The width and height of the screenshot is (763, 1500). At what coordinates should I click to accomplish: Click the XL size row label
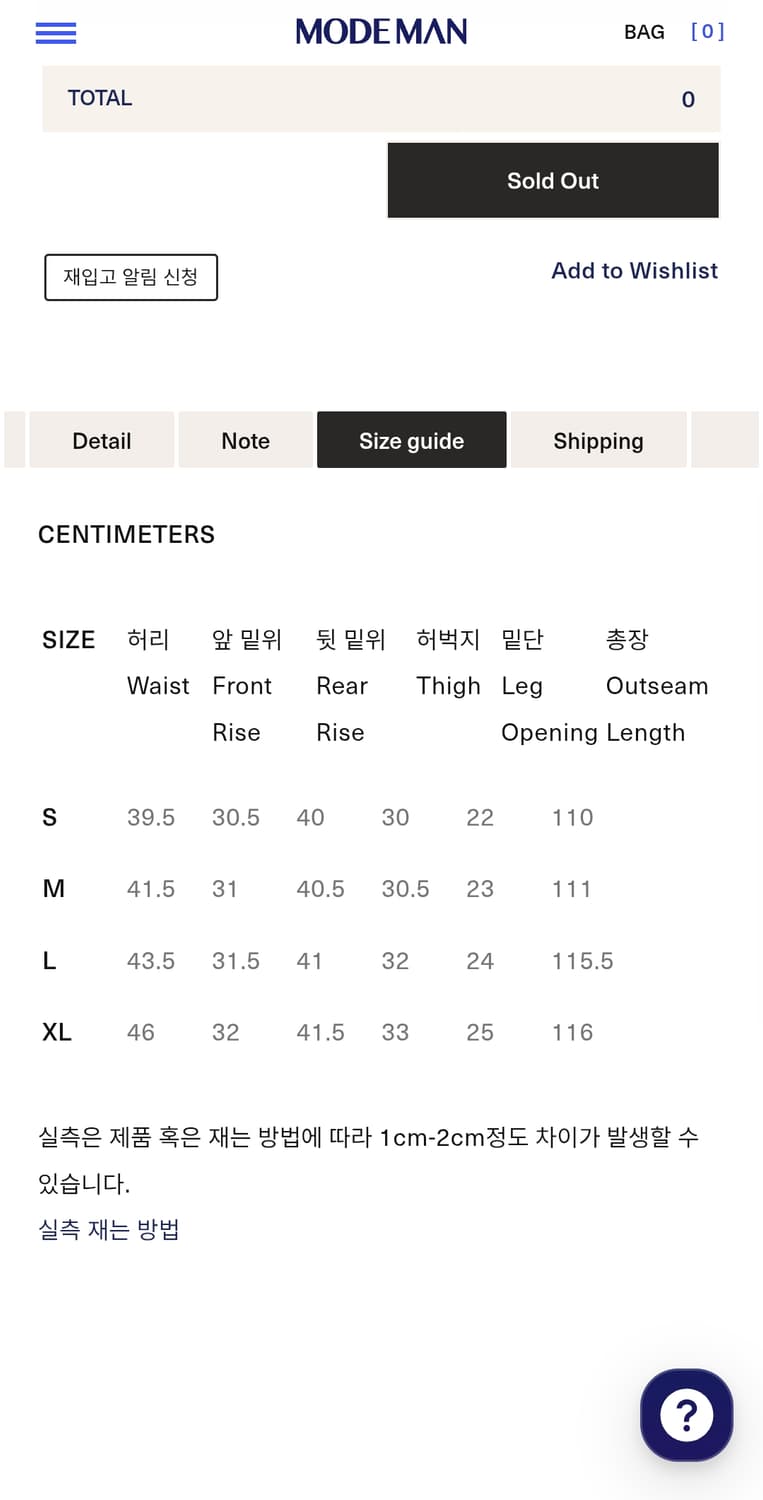point(57,1032)
